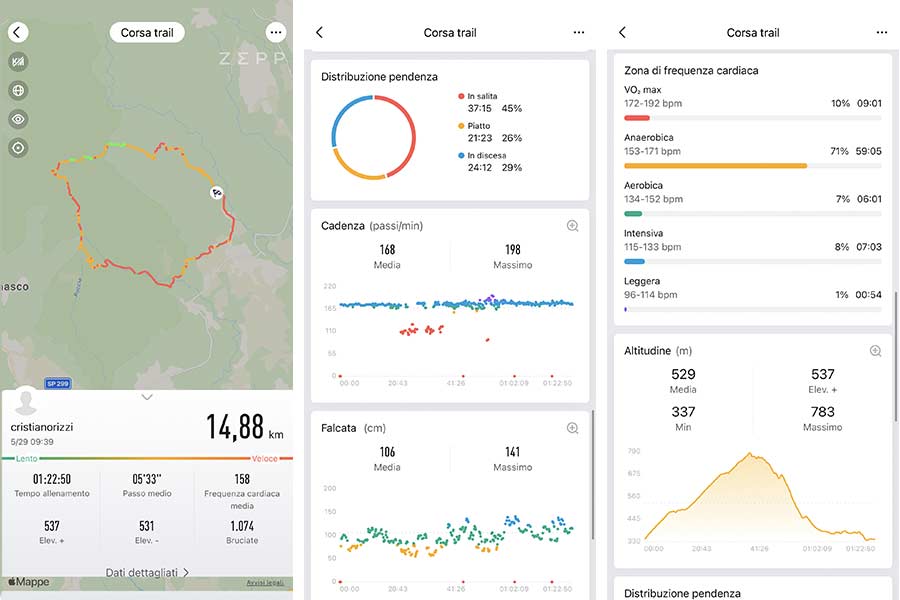
Task: Open three-dot menu on map screen
Action: point(275,32)
